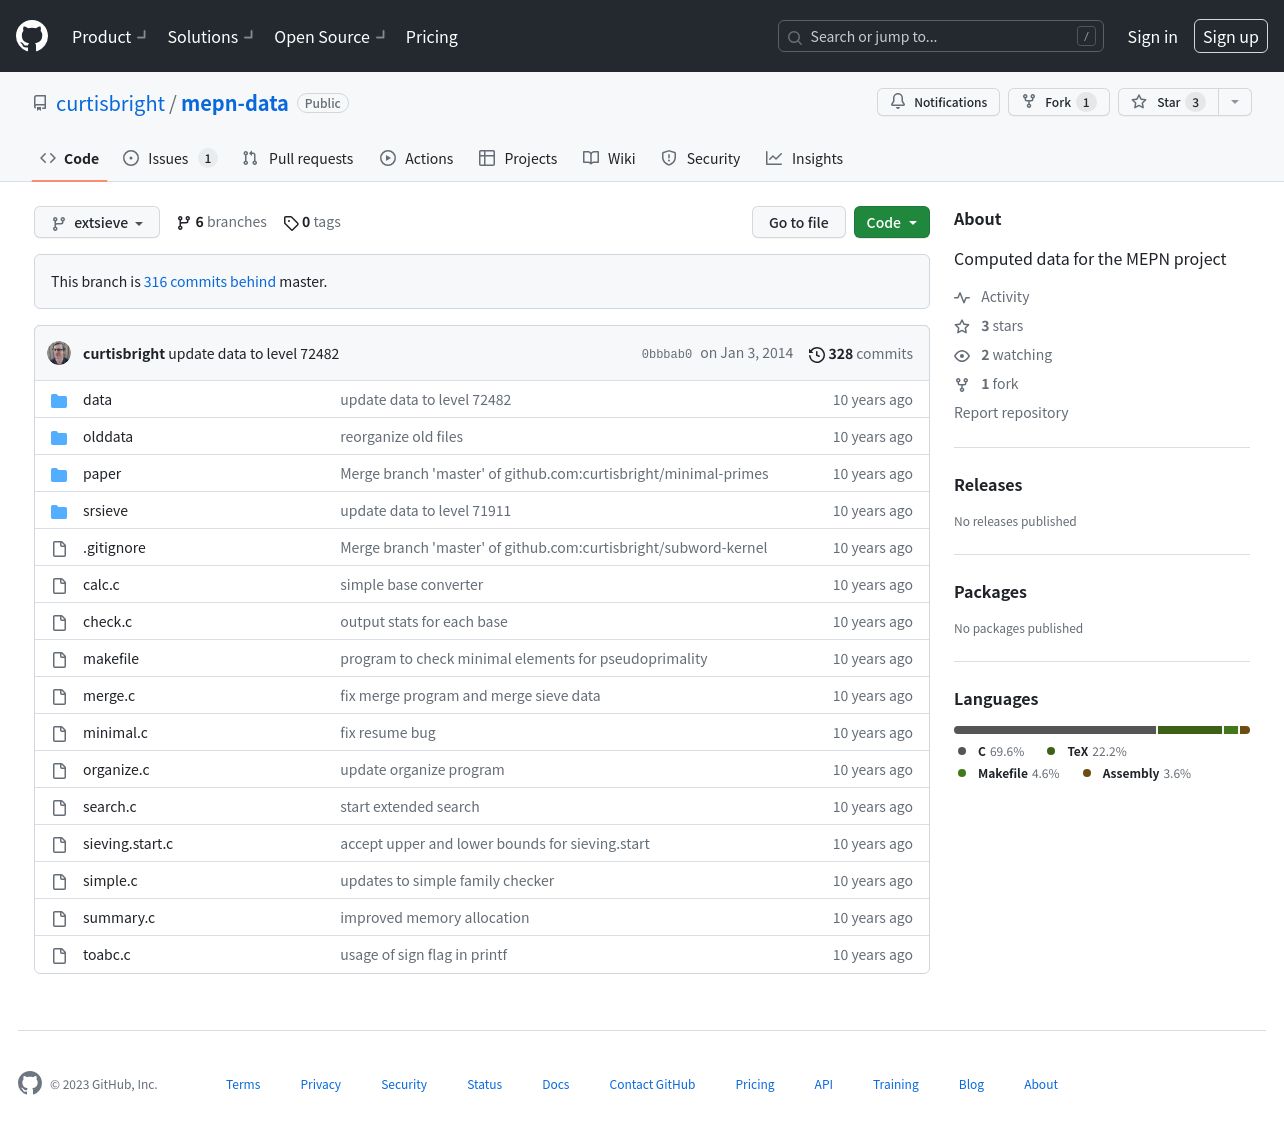Expand the Solutions menu in header

(x=210, y=36)
